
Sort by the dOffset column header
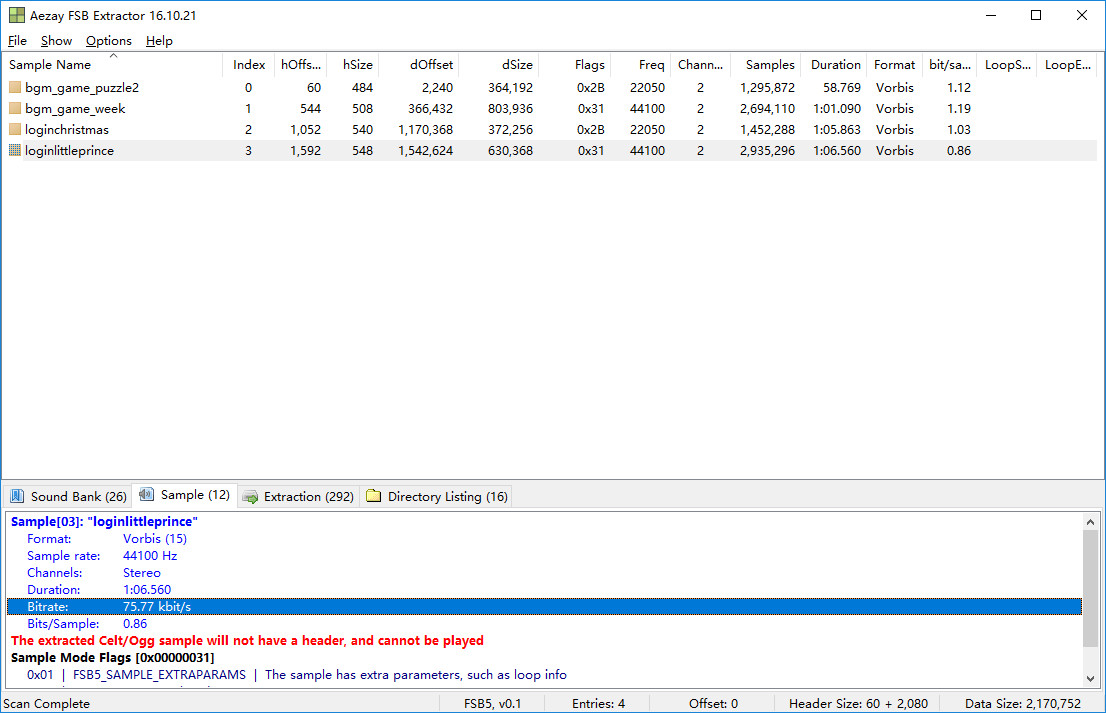point(419,65)
